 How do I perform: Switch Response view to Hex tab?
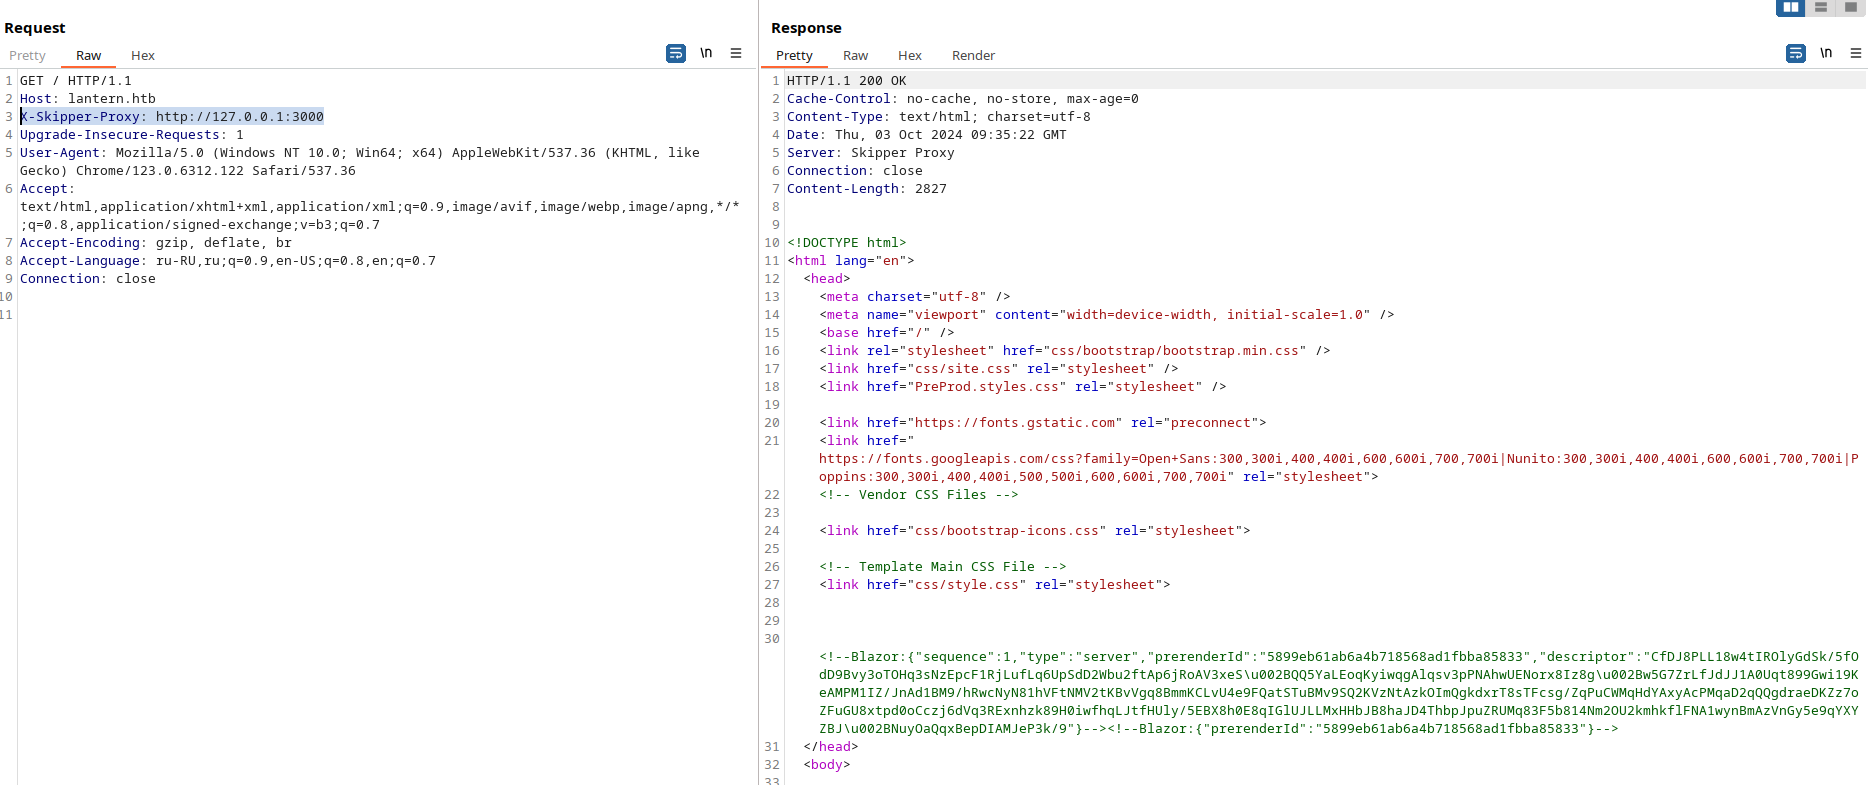coord(910,56)
